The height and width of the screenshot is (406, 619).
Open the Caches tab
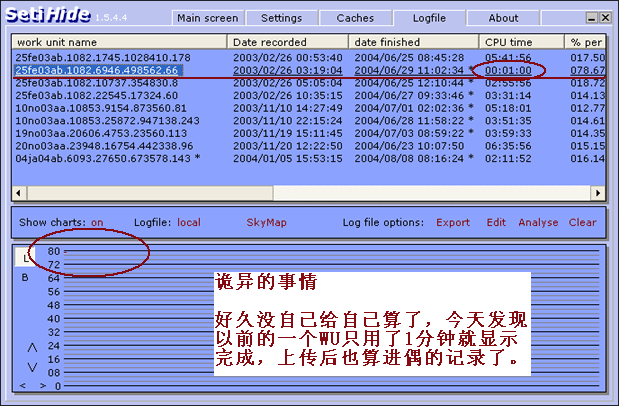click(355, 18)
